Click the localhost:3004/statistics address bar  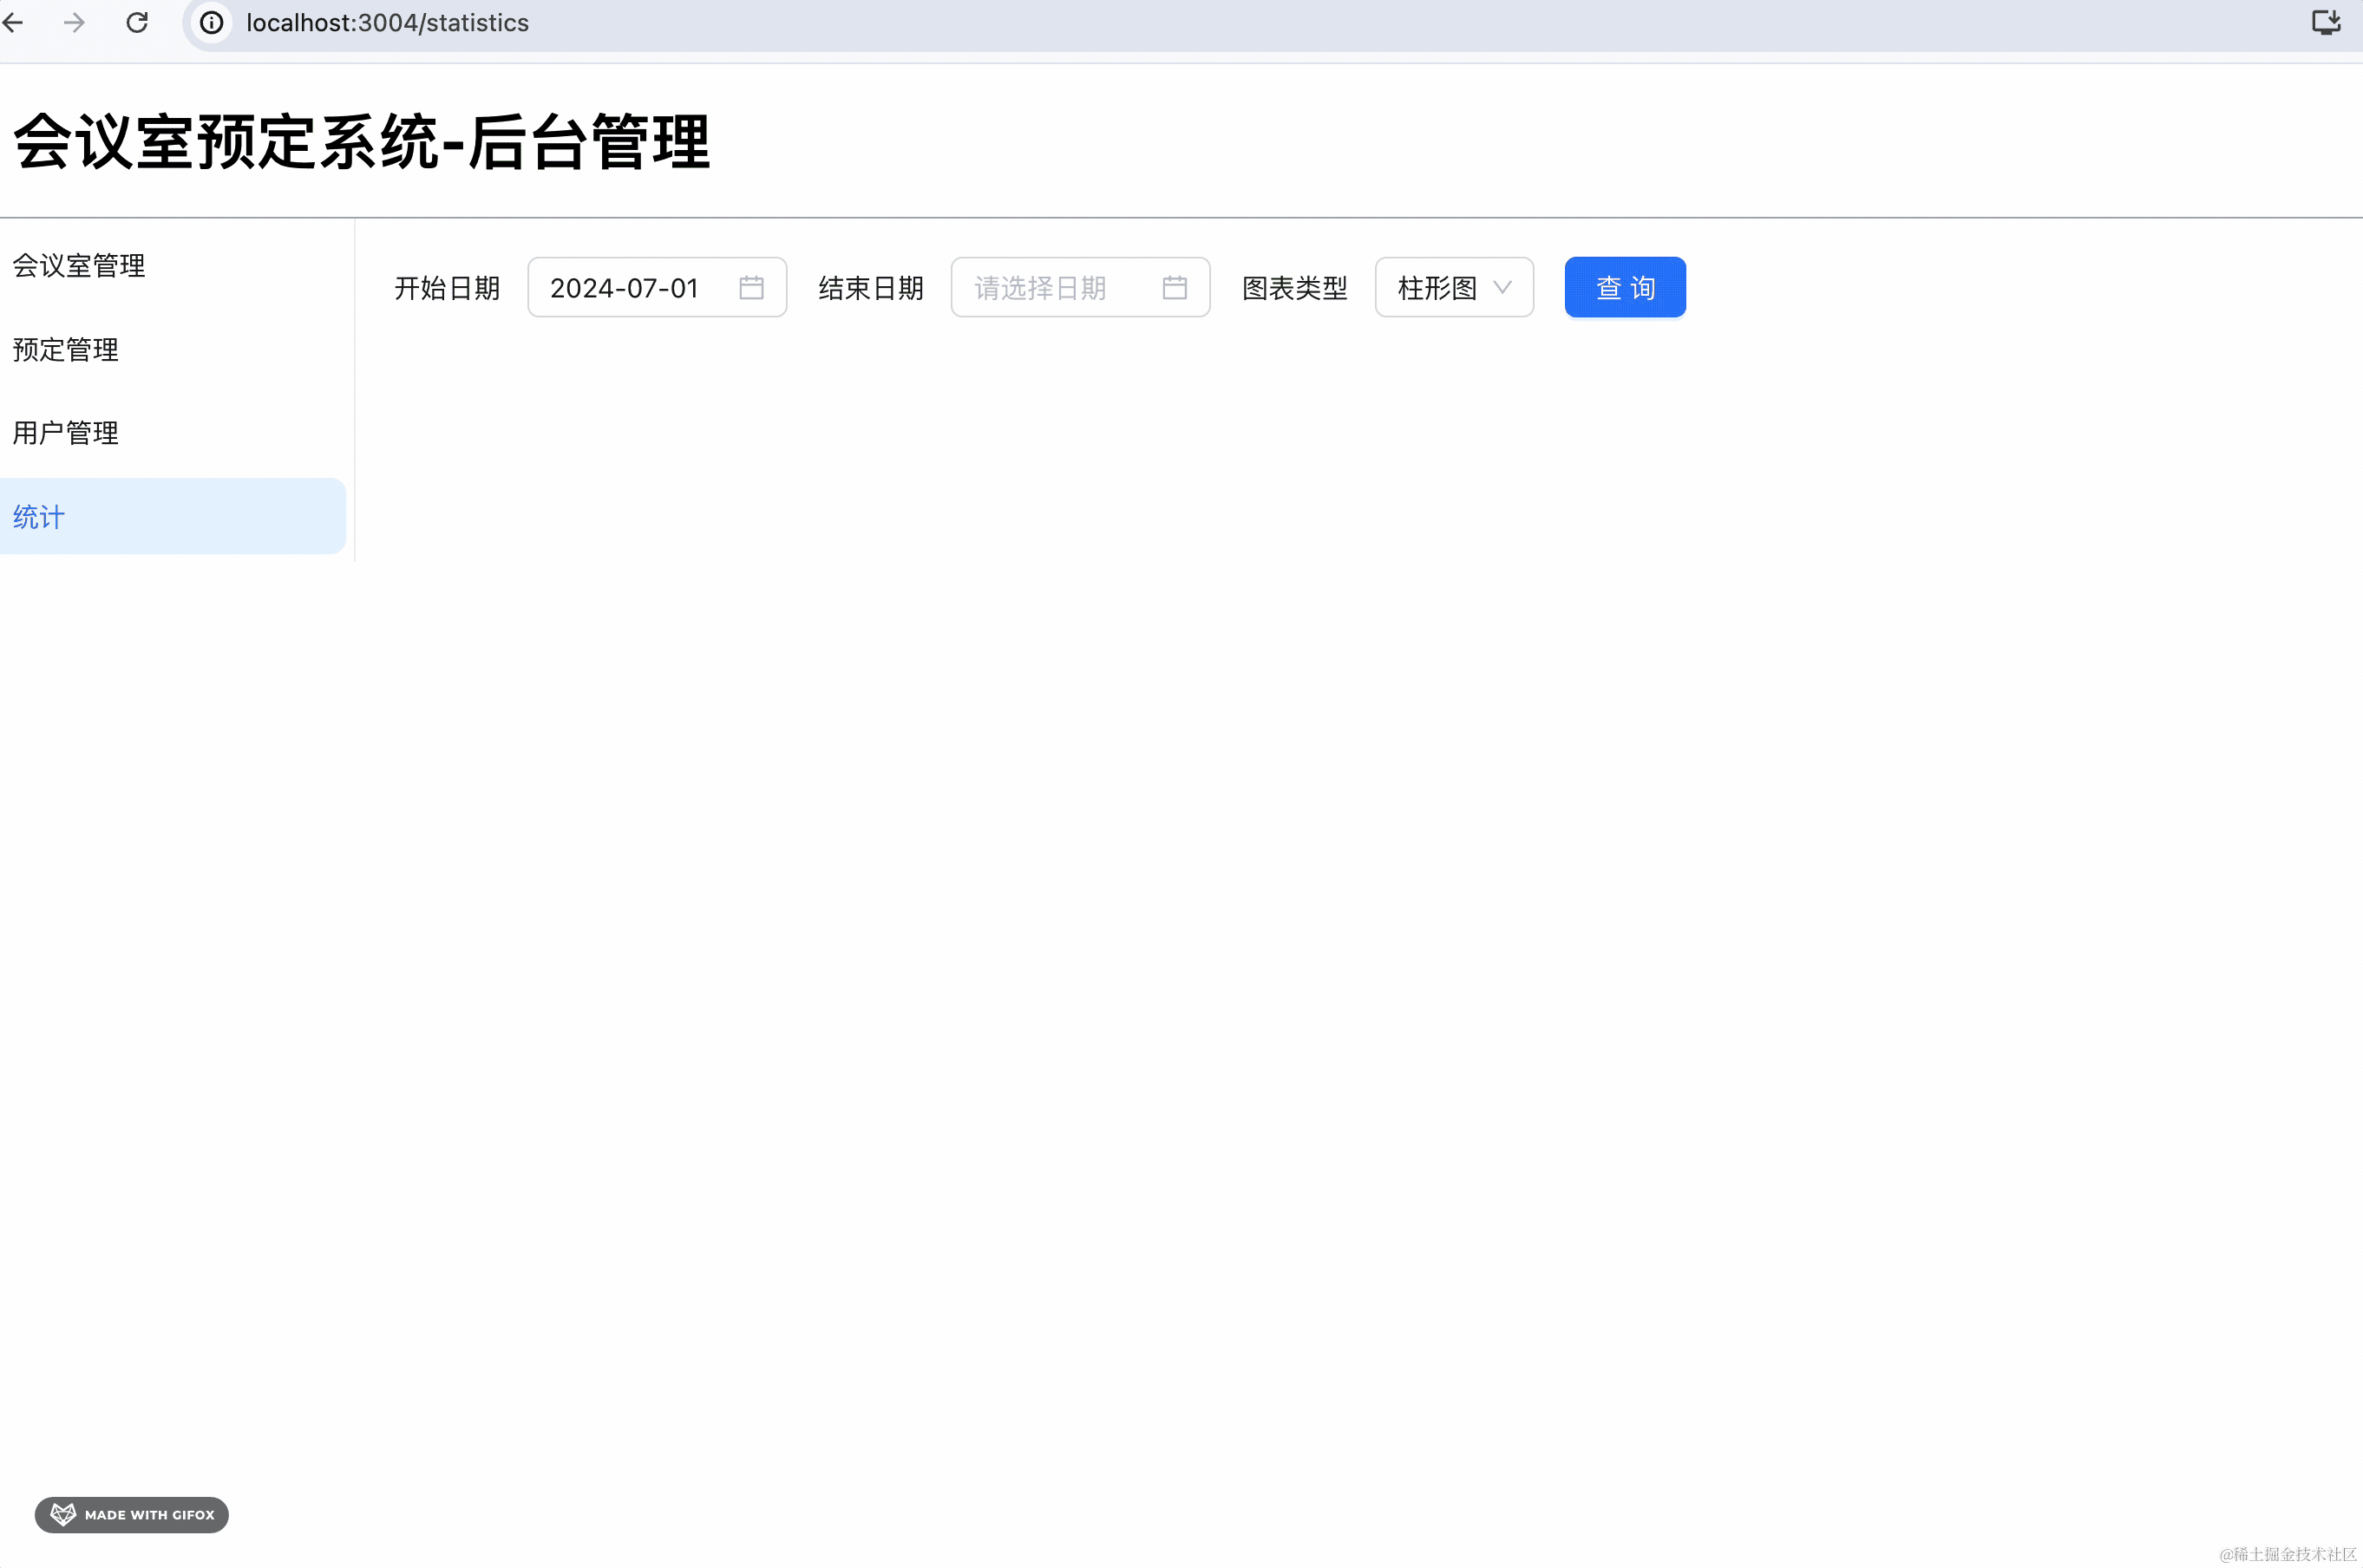(x=388, y=22)
